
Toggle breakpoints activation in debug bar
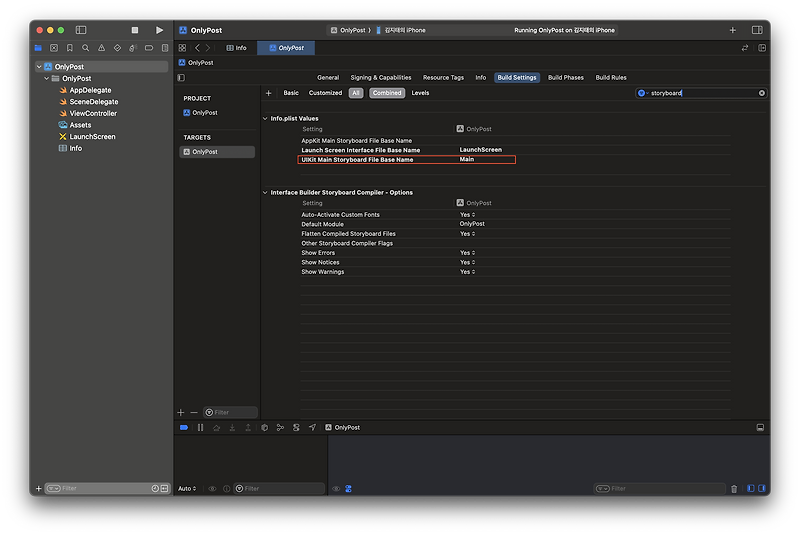click(184, 427)
